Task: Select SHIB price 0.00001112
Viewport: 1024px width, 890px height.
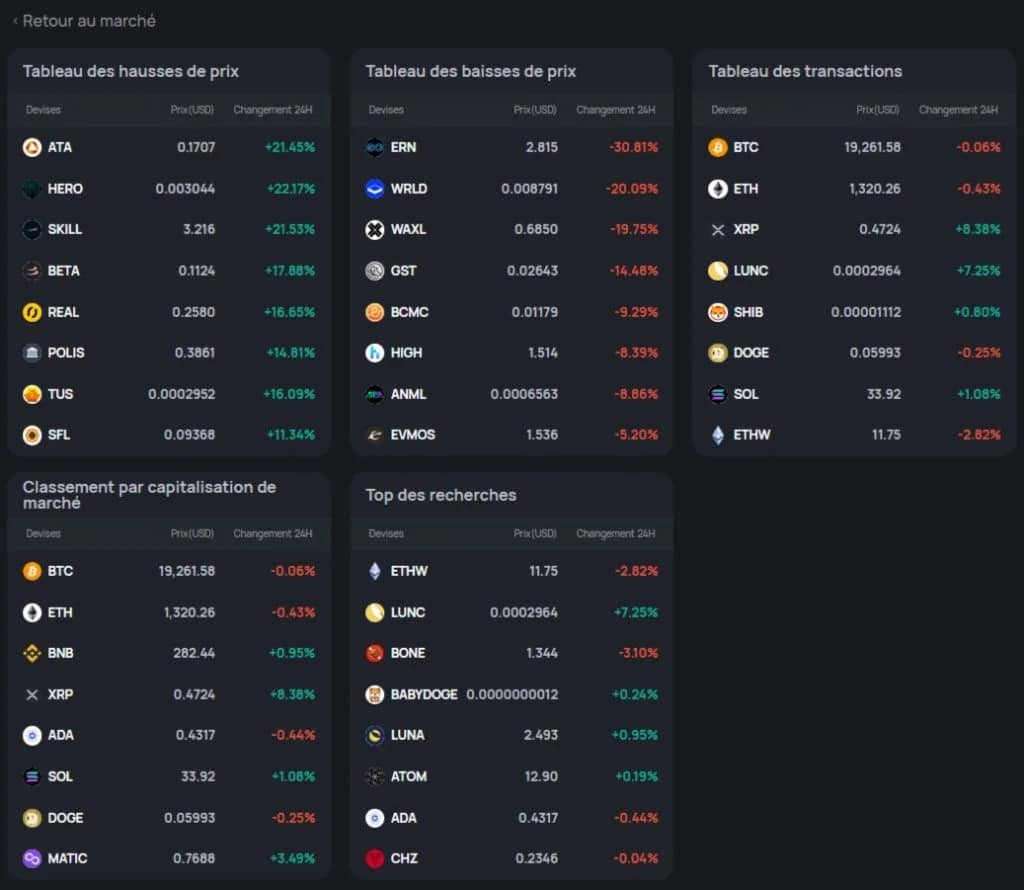Action: click(x=866, y=312)
